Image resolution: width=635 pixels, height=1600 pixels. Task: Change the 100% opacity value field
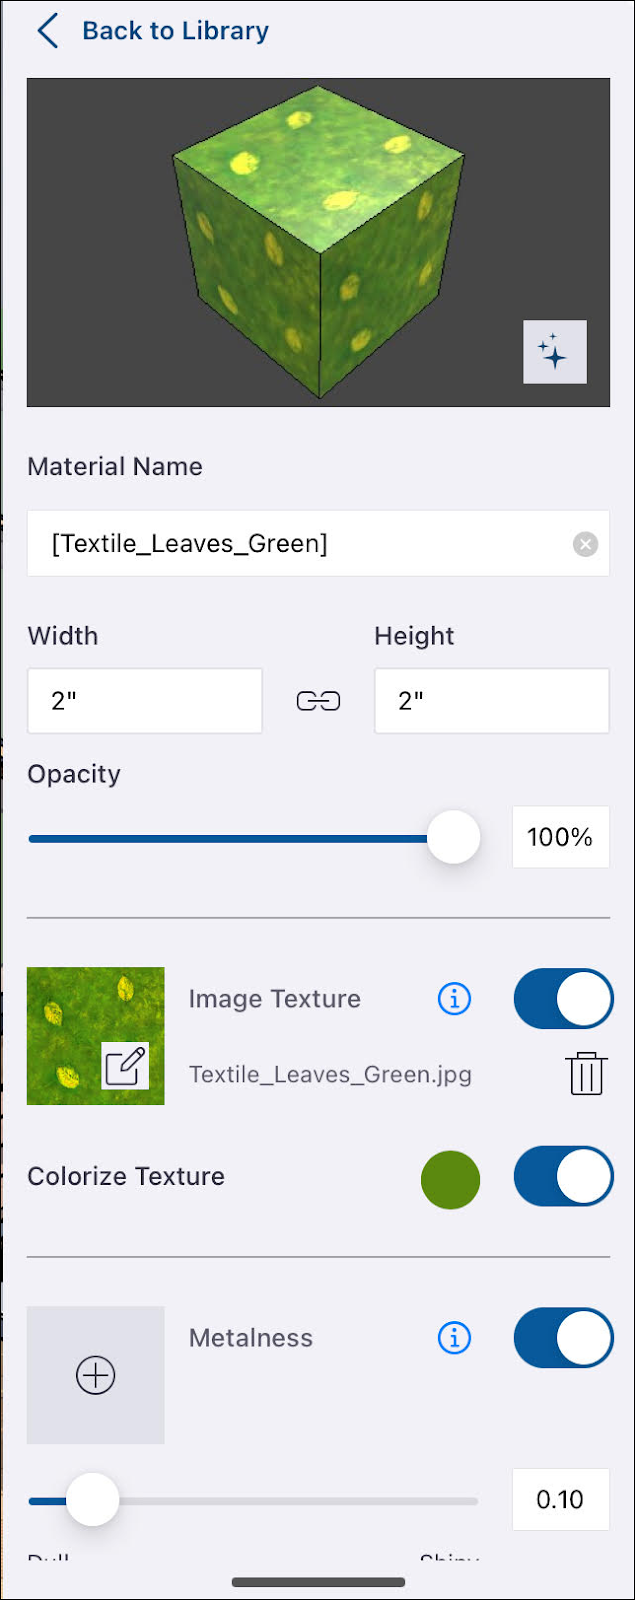point(560,837)
